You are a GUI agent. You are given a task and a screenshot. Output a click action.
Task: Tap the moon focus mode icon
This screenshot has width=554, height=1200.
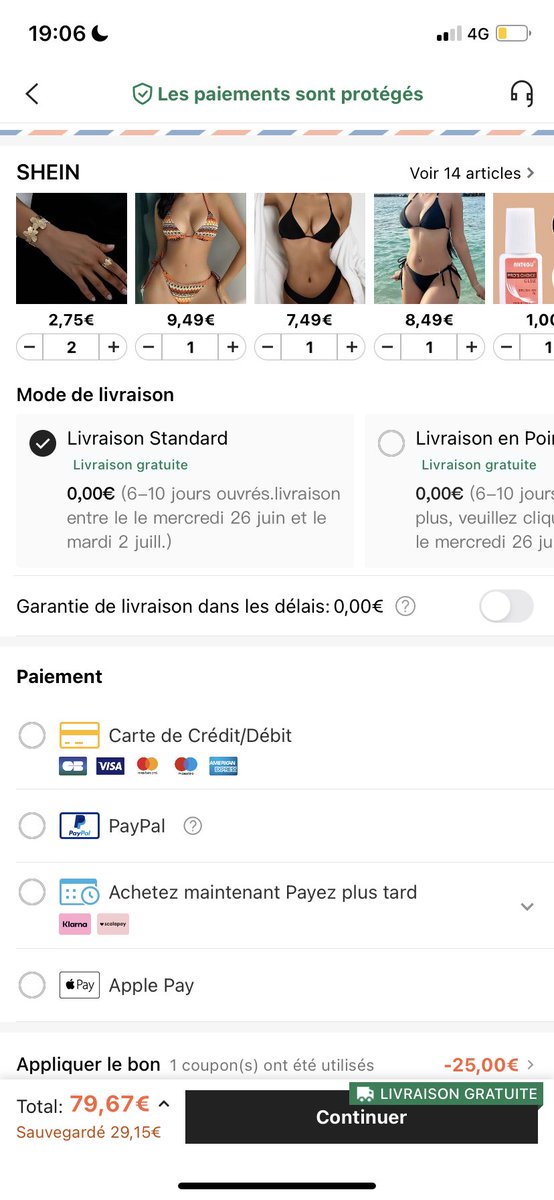(100, 34)
